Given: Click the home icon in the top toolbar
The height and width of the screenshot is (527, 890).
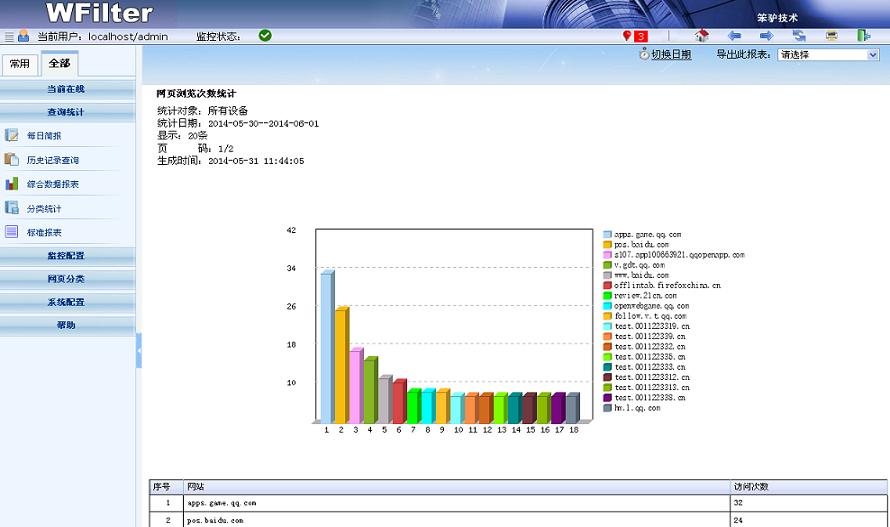Looking at the screenshot, I should (x=702, y=36).
